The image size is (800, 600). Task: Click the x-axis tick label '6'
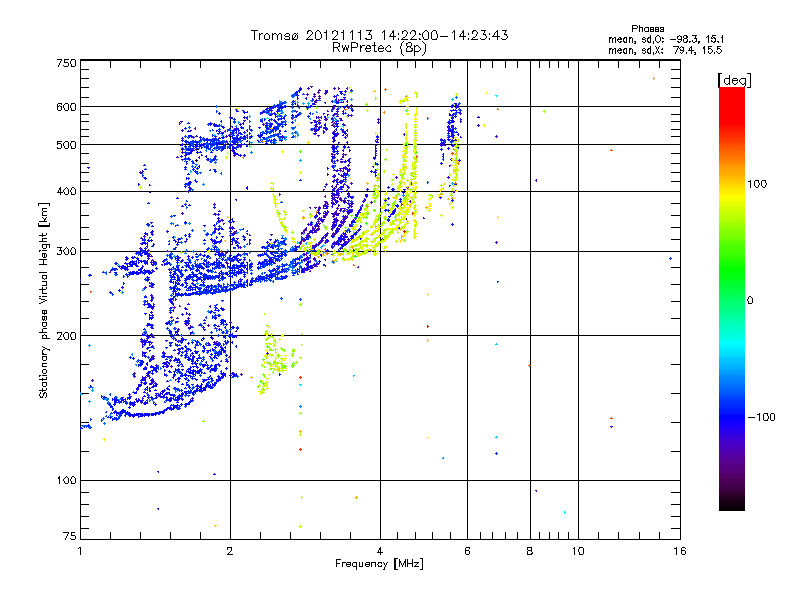pos(467,551)
